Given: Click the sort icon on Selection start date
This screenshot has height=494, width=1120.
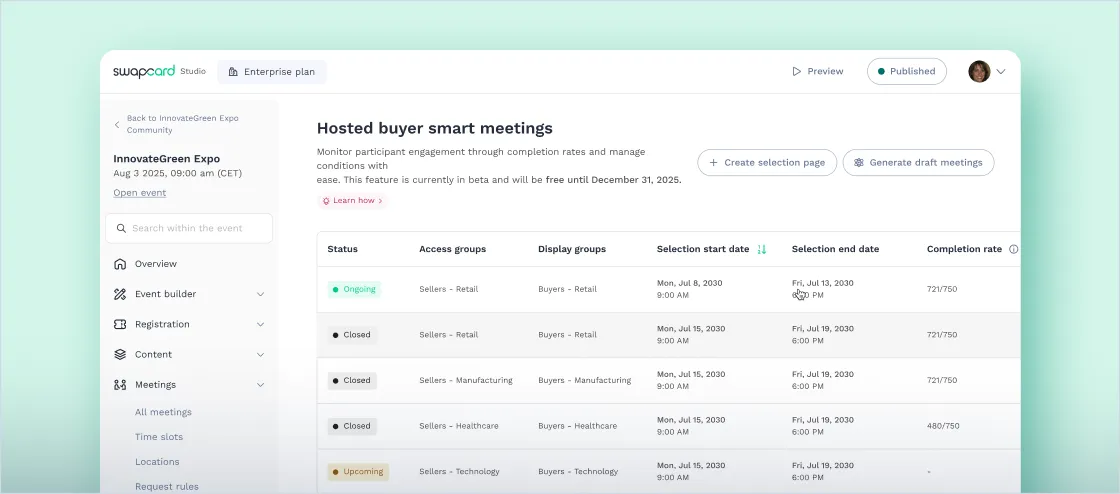Looking at the screenshot, I should (x=761, y=249).
